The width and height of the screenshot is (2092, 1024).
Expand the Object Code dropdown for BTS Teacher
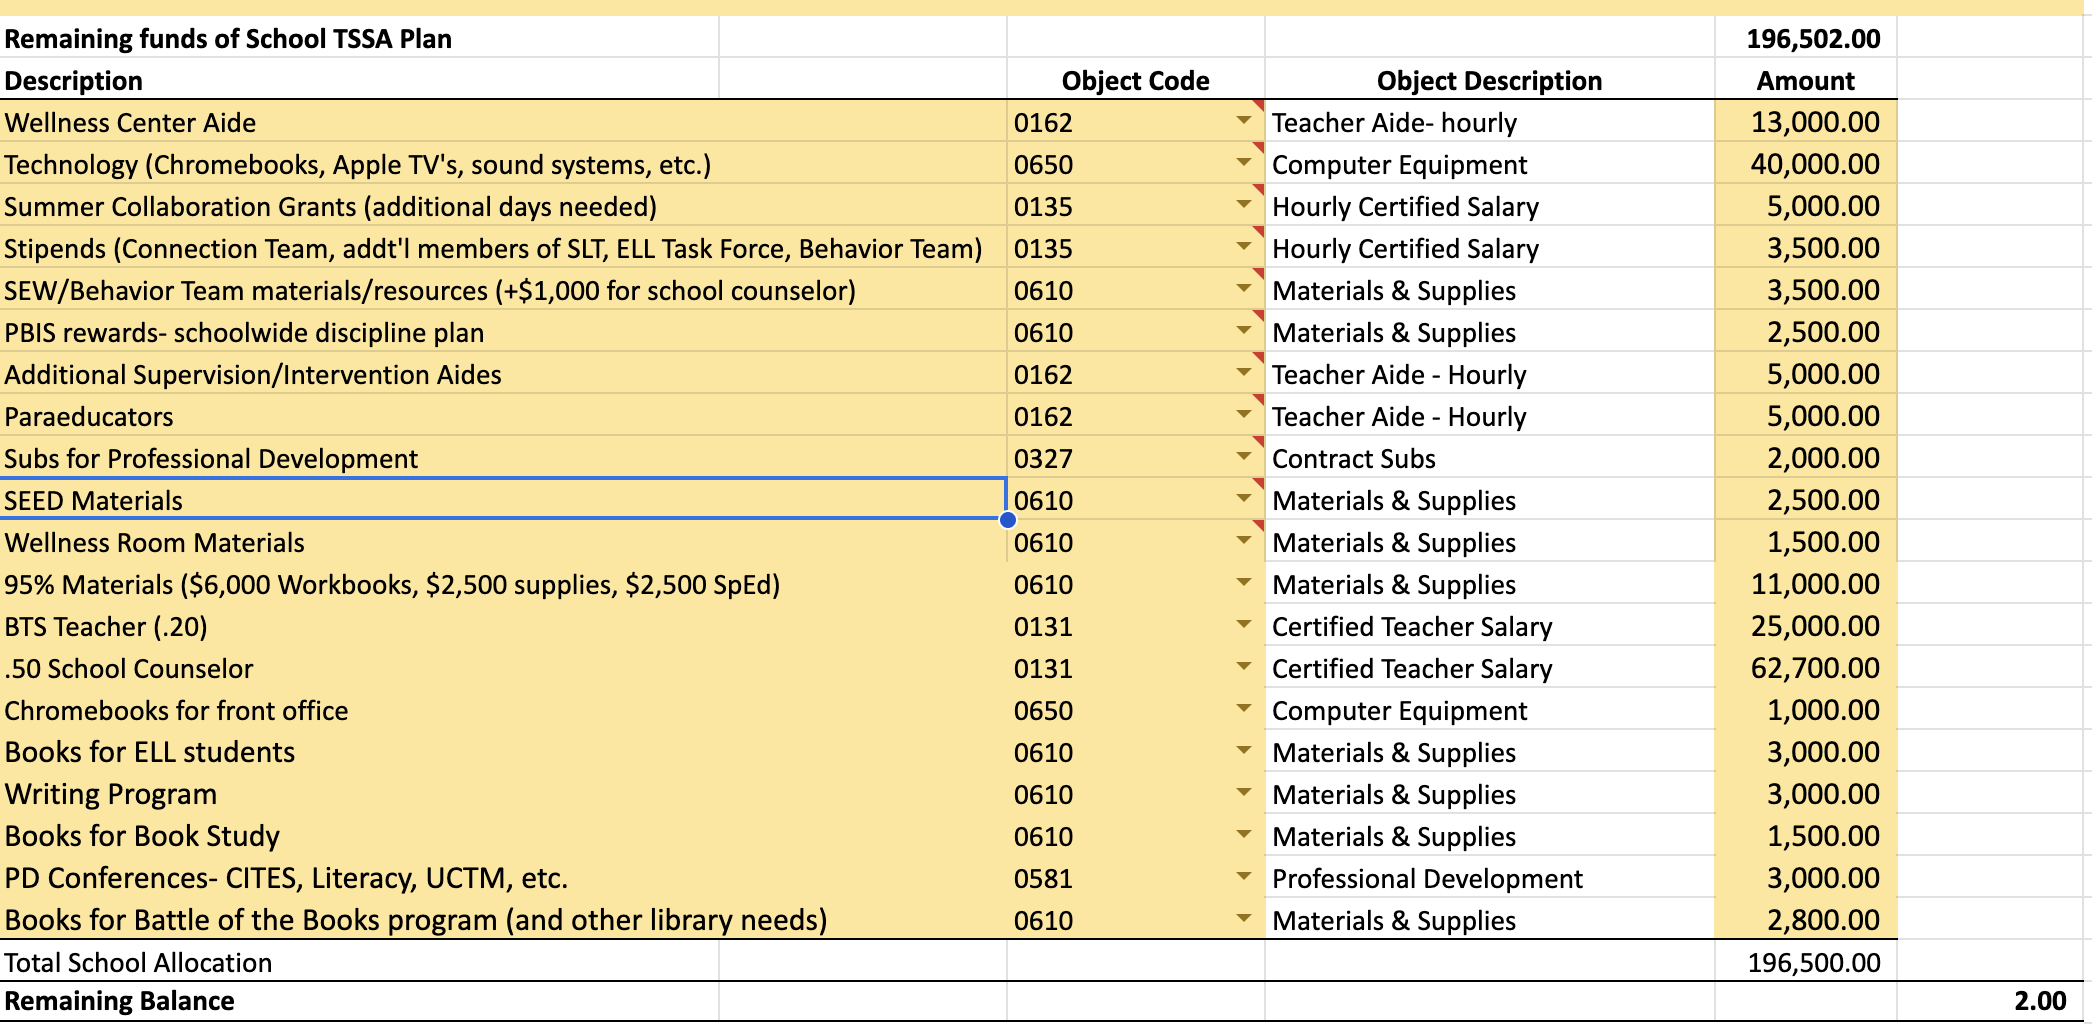[x=1243, y=625]
